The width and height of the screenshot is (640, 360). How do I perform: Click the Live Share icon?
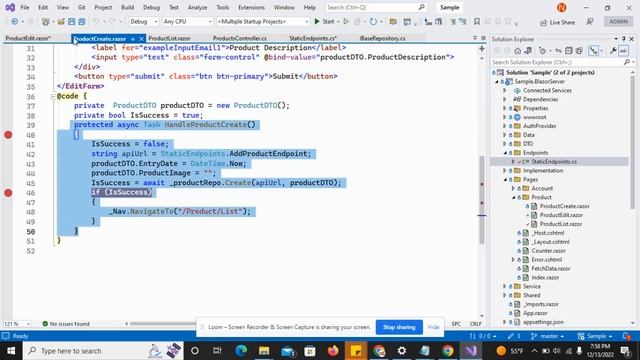tap(543, 22)
